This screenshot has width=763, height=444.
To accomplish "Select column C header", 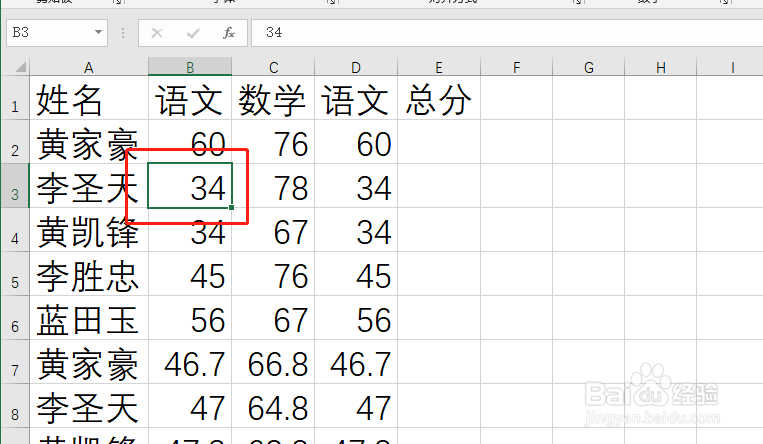I will pyautogui.click(x=273, y=67).
